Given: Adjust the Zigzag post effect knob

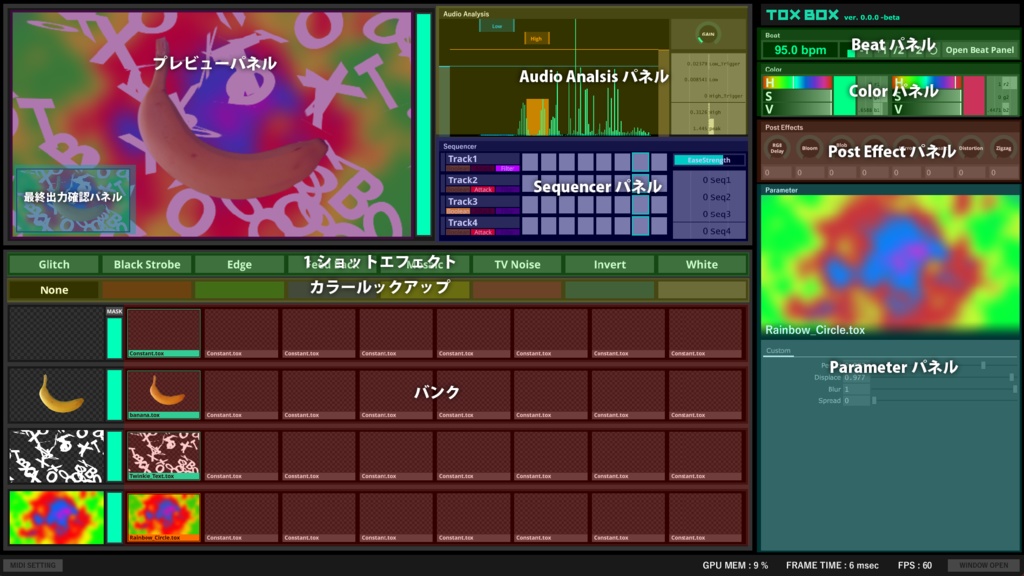Looking at the screenshot, I should pyautogui.click(x=1003, y=148).
